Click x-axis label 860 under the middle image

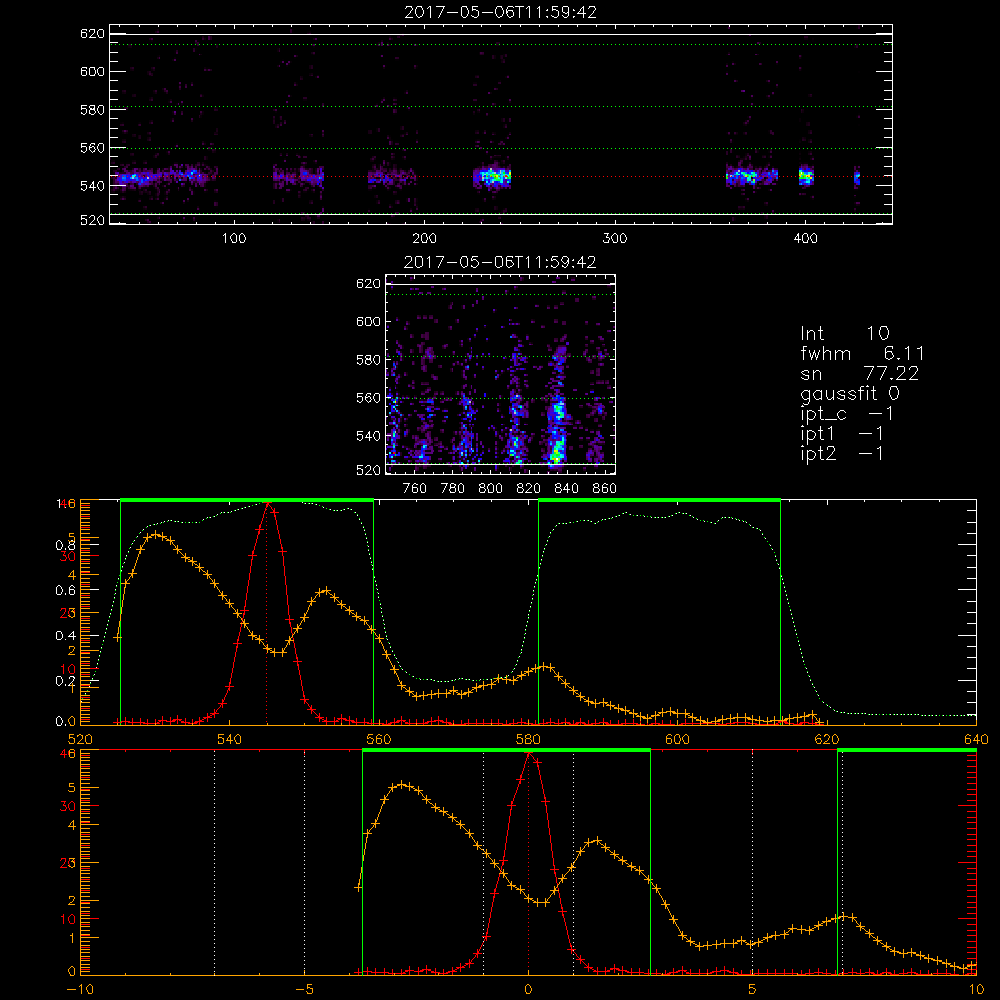pos(604,489)
